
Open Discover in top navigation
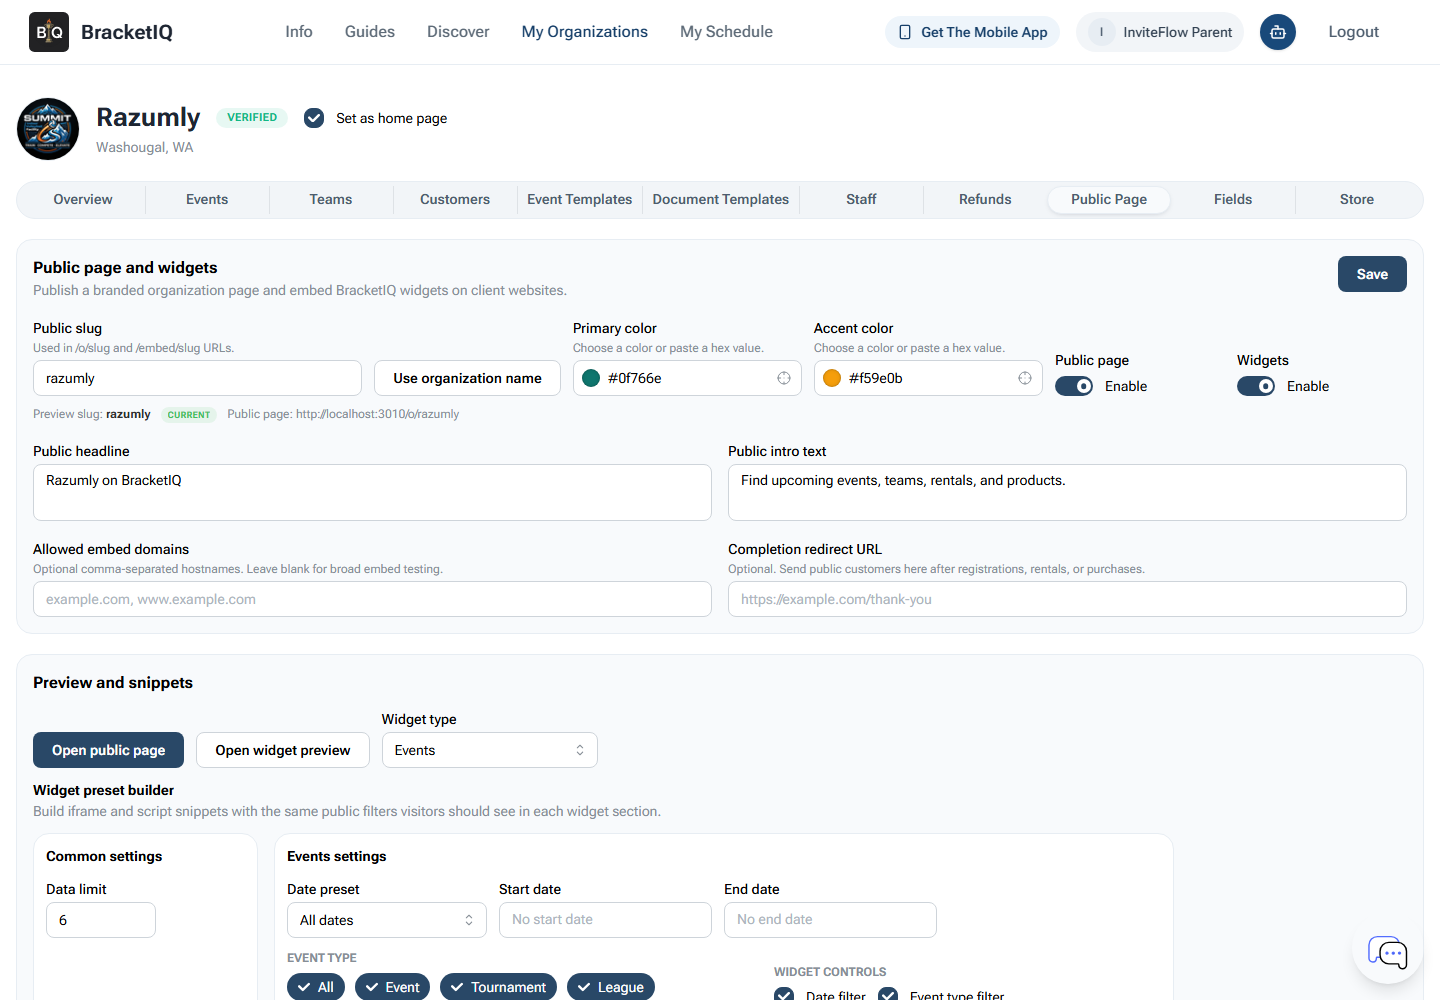click(x=458, y=32)
